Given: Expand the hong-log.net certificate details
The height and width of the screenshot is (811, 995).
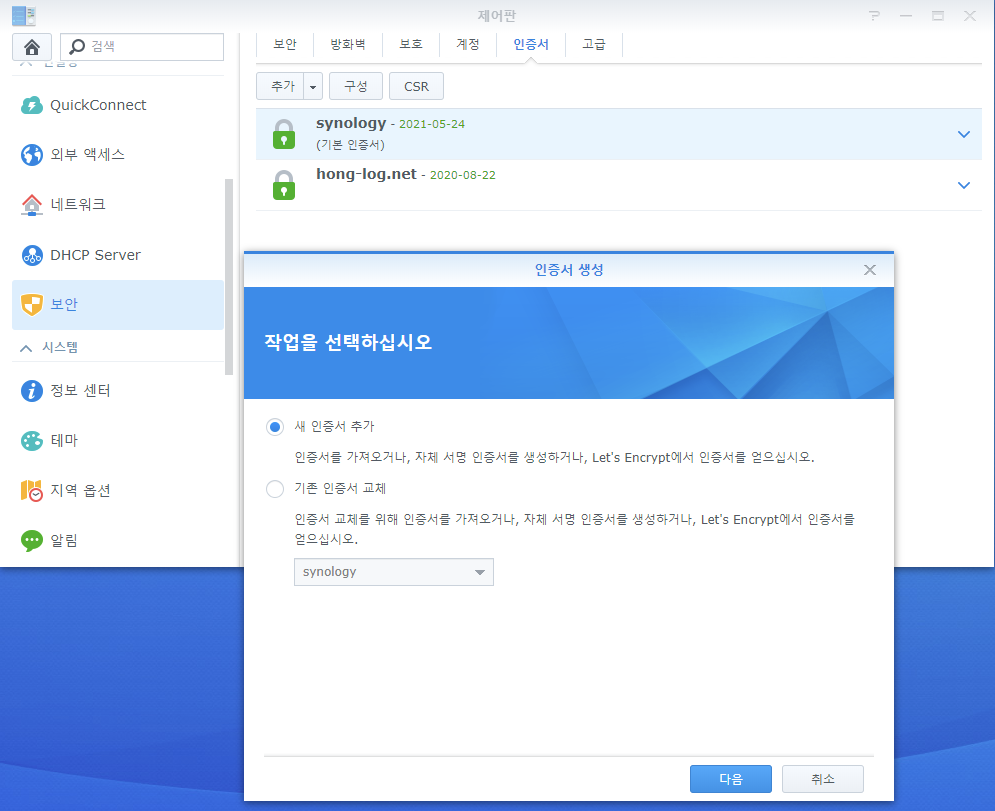Looking at the screenshot, I should (963, 185).
